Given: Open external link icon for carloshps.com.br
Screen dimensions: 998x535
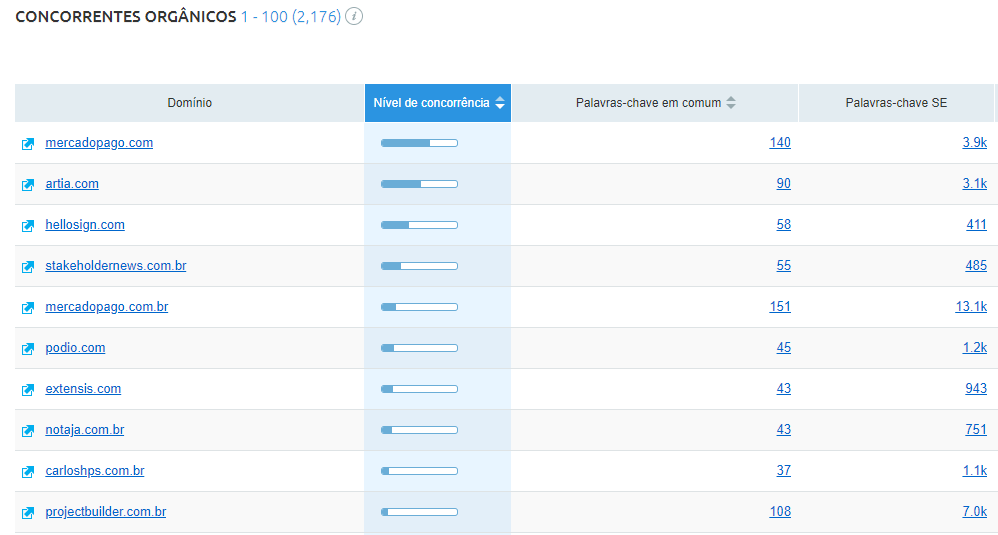Looking at the screenshot, I should tap(28, 472).
